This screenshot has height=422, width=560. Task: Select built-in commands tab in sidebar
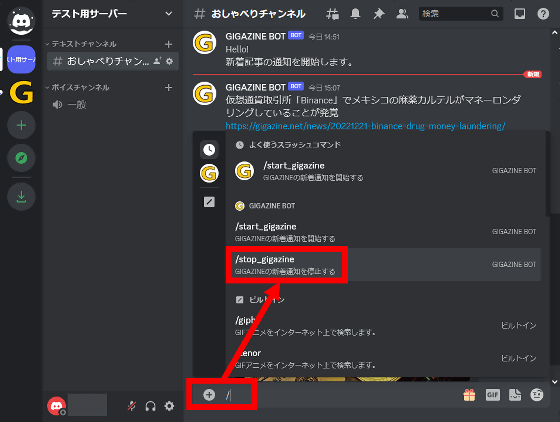[209, 202]
